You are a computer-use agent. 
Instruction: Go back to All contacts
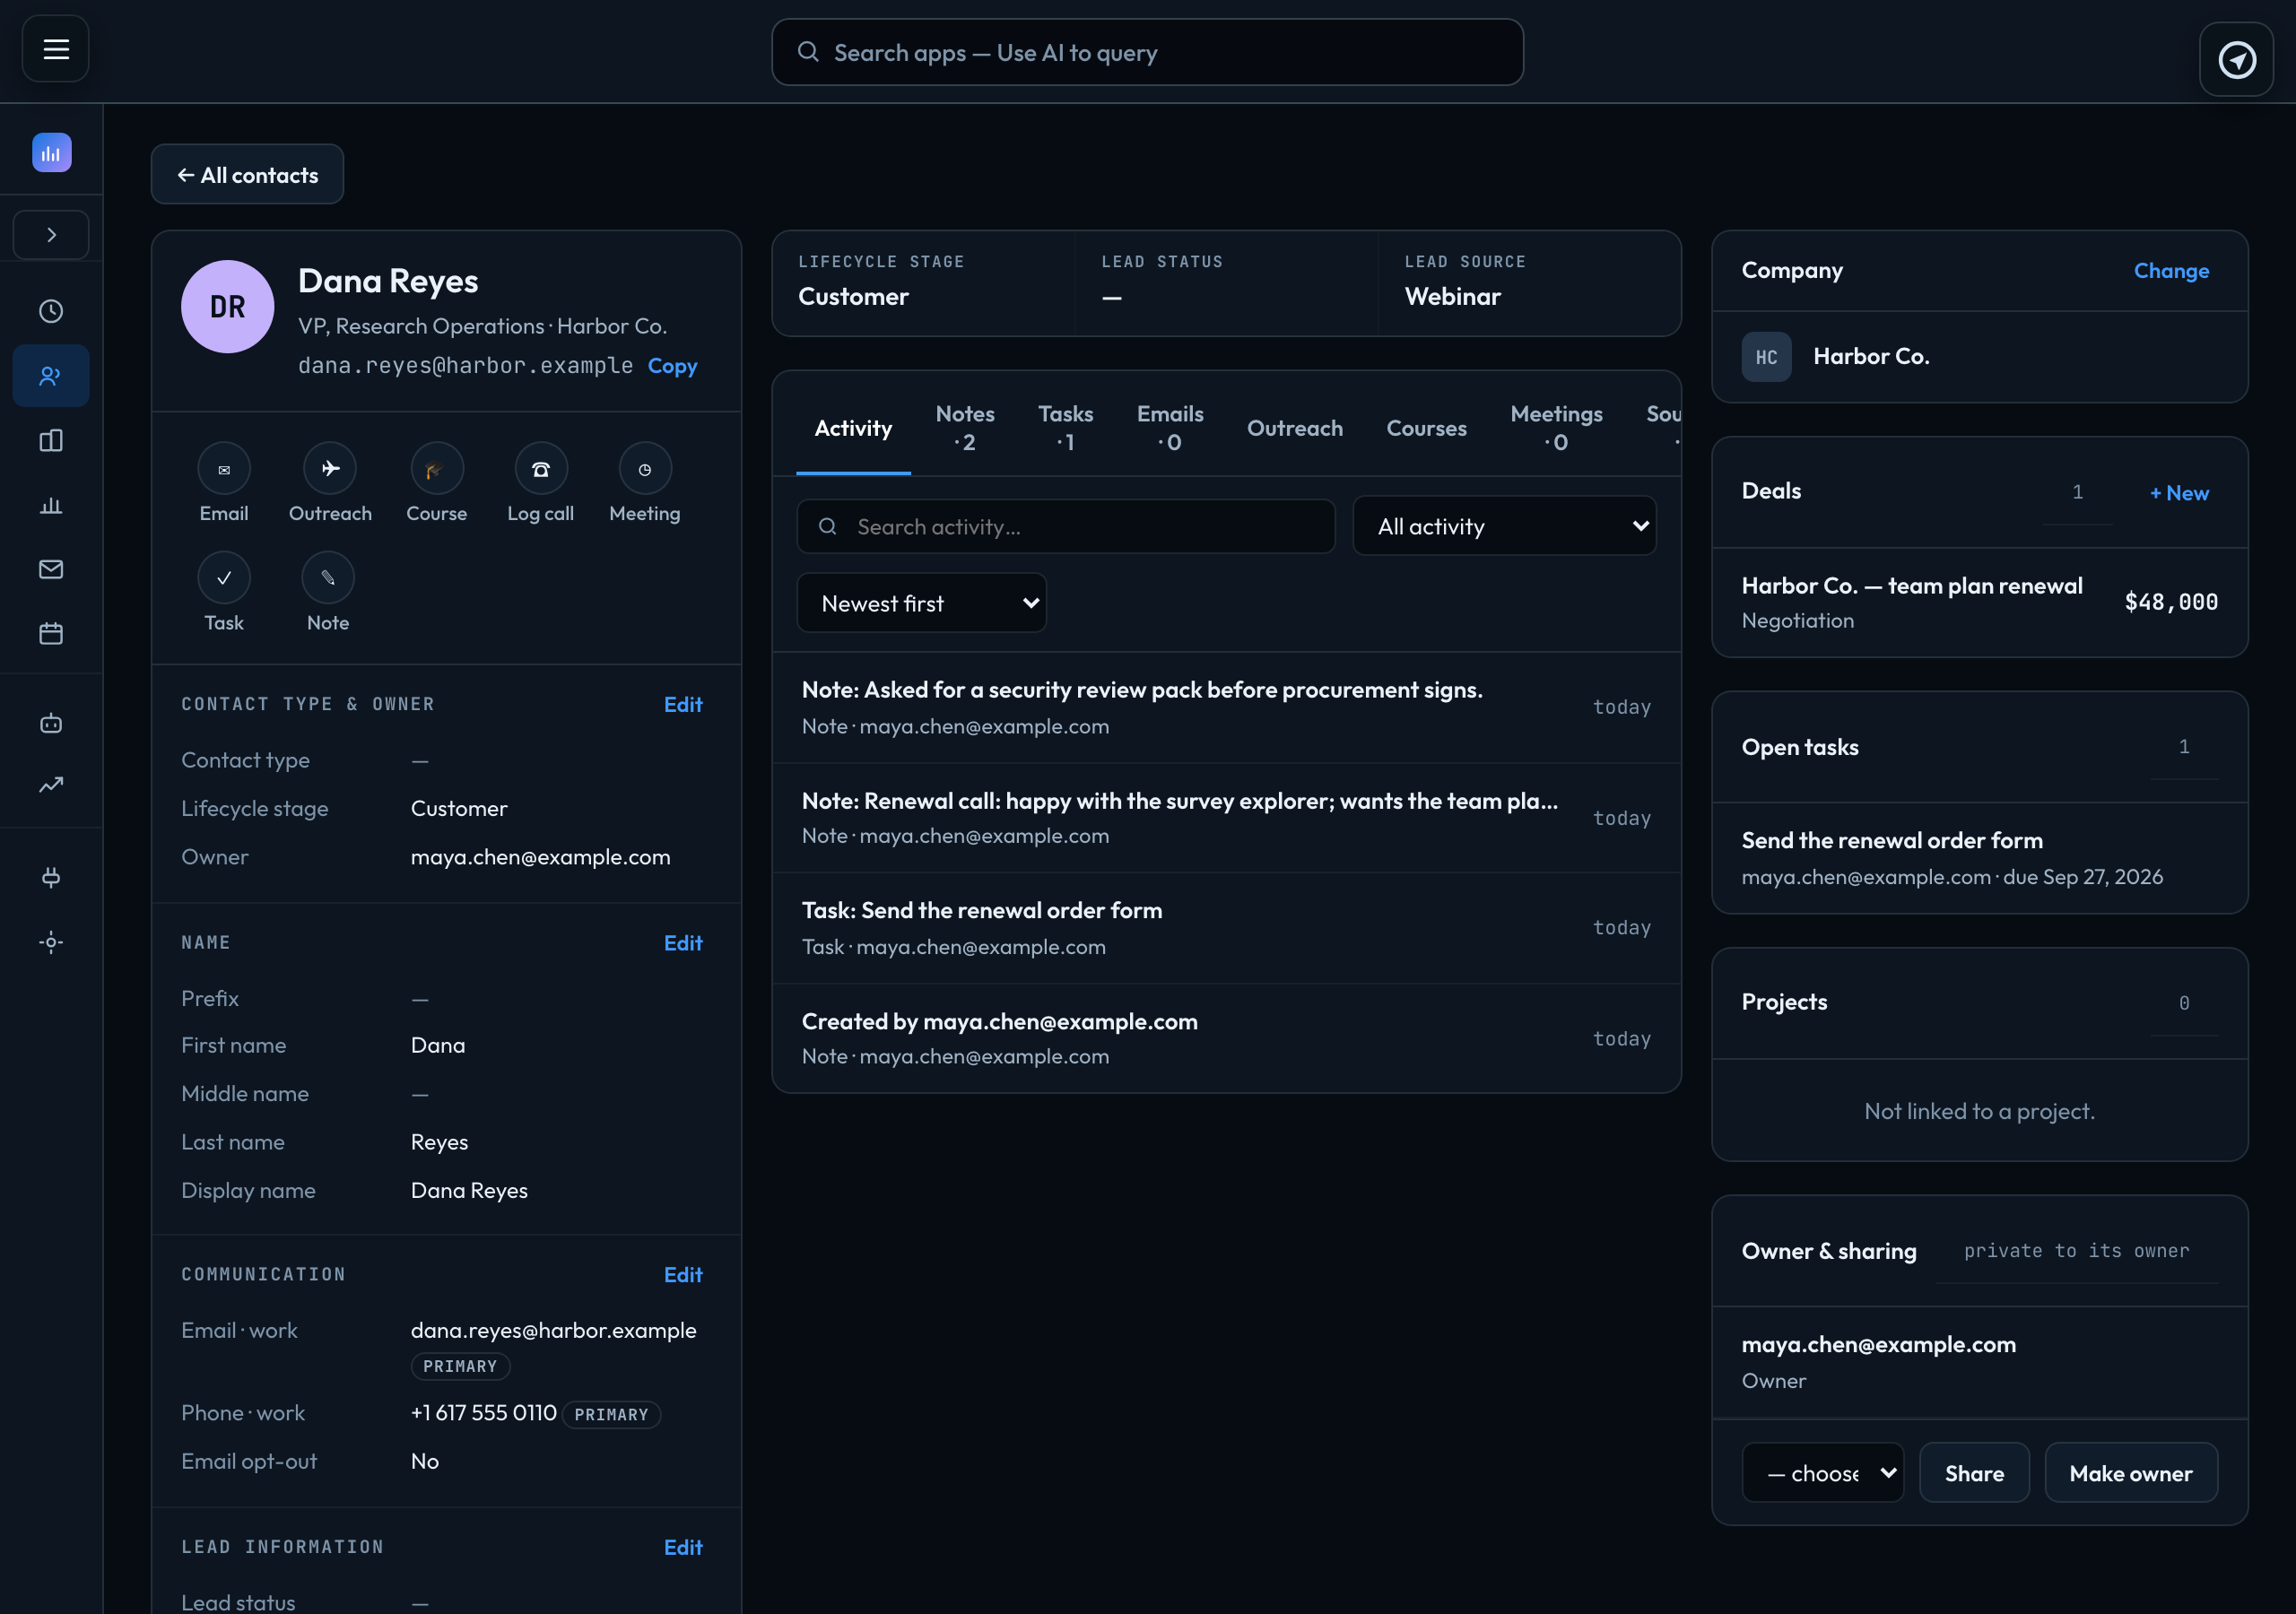pos(247,175)
